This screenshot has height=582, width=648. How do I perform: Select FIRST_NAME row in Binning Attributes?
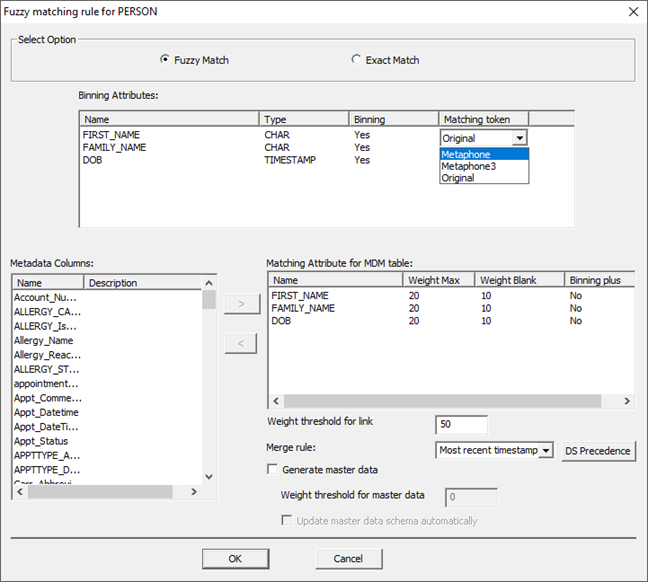coord(260,135)
